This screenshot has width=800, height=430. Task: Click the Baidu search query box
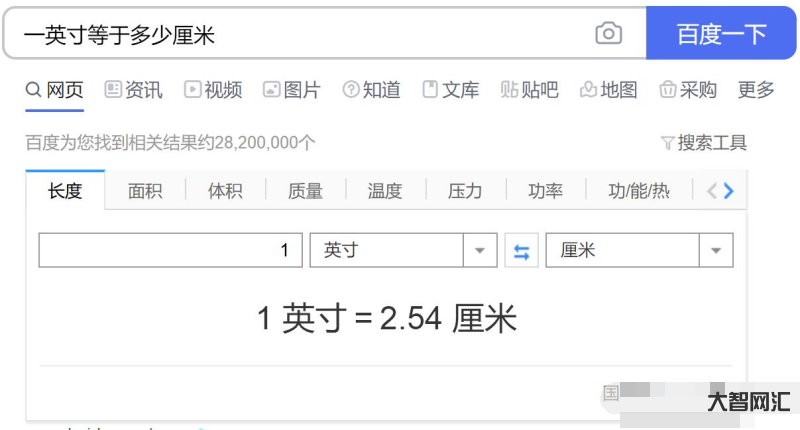coord(300,34)
